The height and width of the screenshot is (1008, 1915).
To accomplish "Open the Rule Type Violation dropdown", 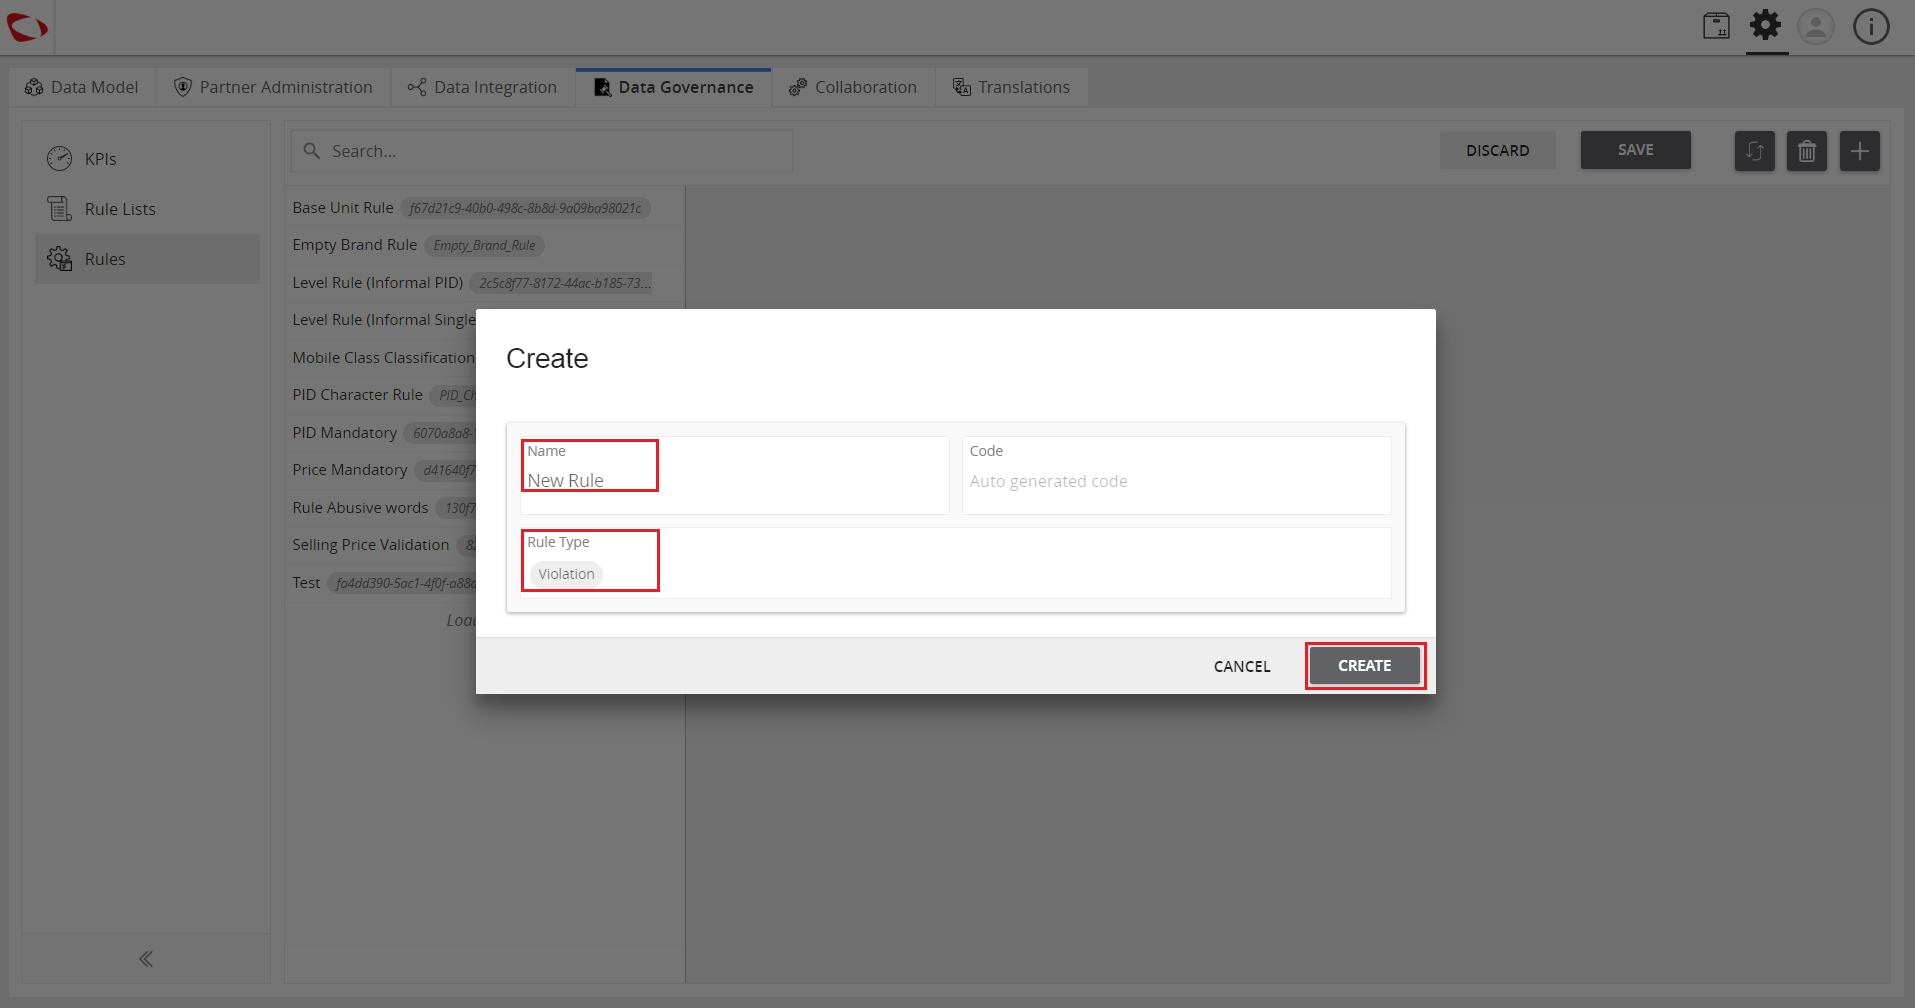I will [955, 563].
